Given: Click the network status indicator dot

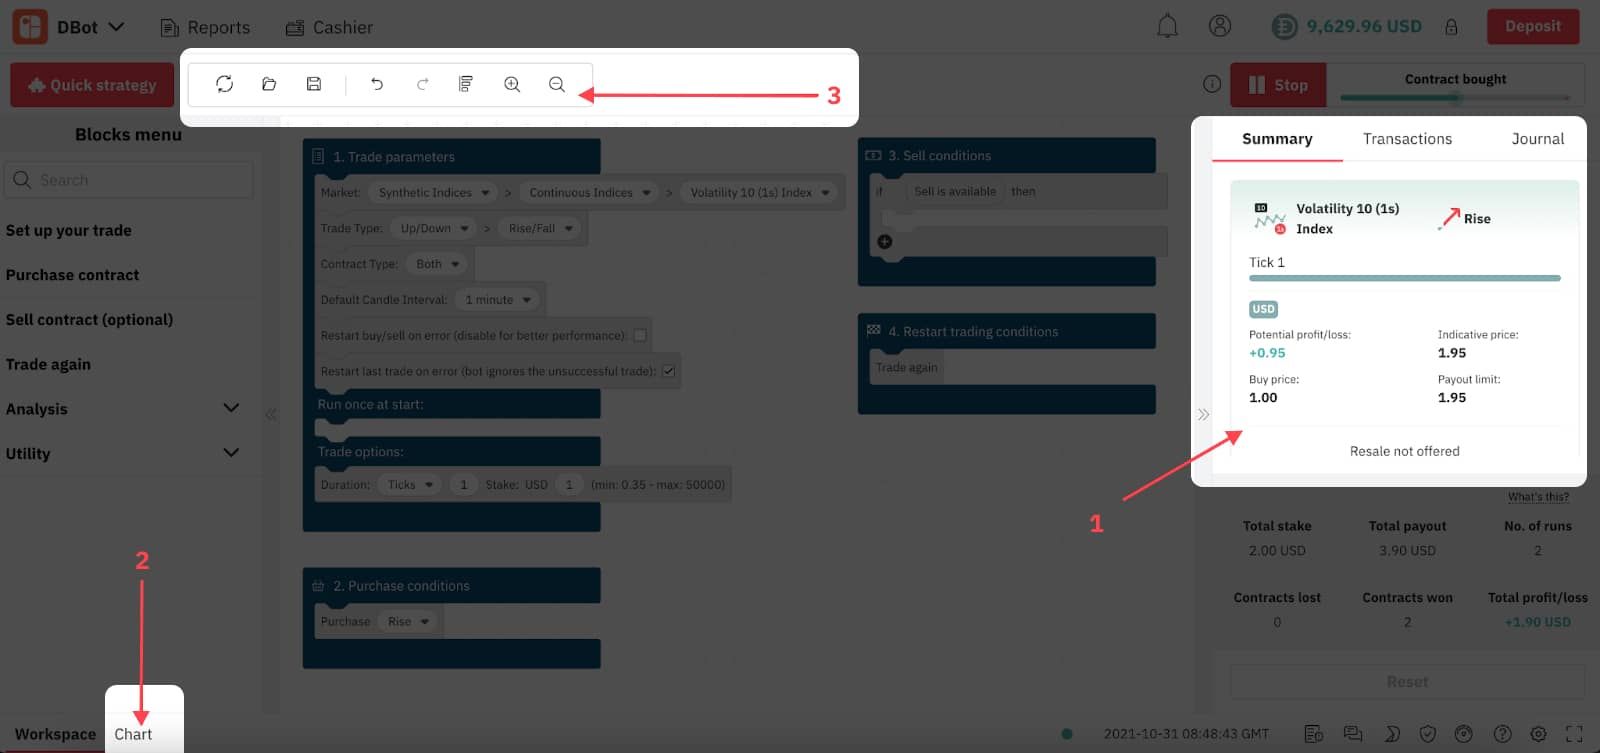Looking at the screenshot, I should [1067, 734].
